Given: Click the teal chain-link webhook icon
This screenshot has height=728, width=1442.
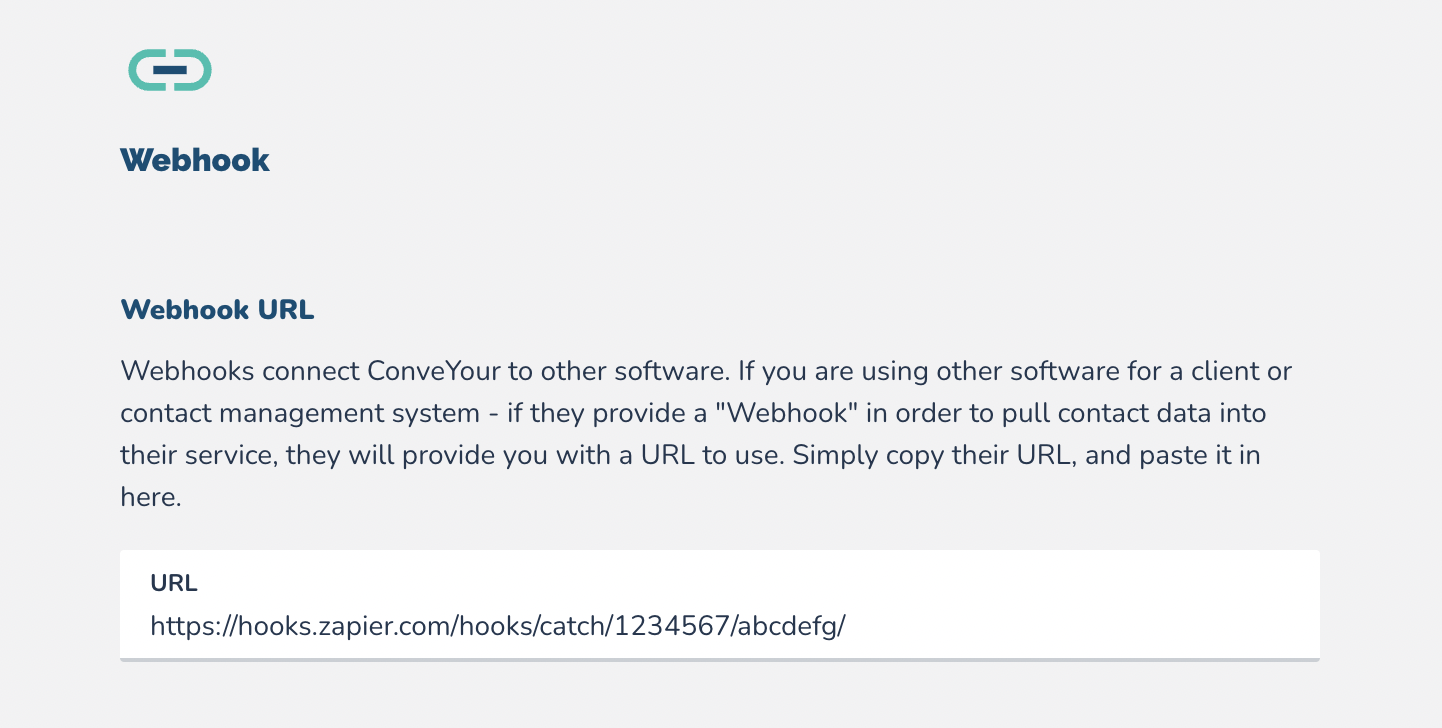Looking at the screenshot, I should click(170, 70).
